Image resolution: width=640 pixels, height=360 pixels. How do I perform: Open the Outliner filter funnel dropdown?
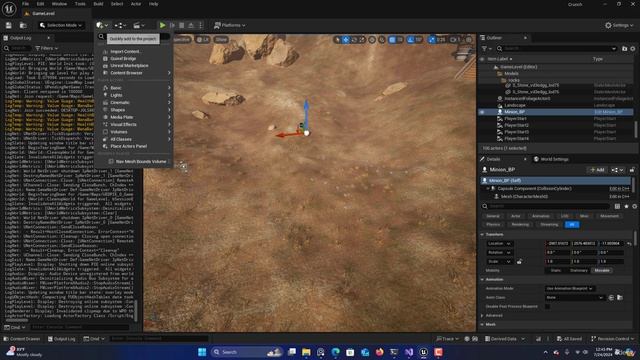tap(486, 49)
